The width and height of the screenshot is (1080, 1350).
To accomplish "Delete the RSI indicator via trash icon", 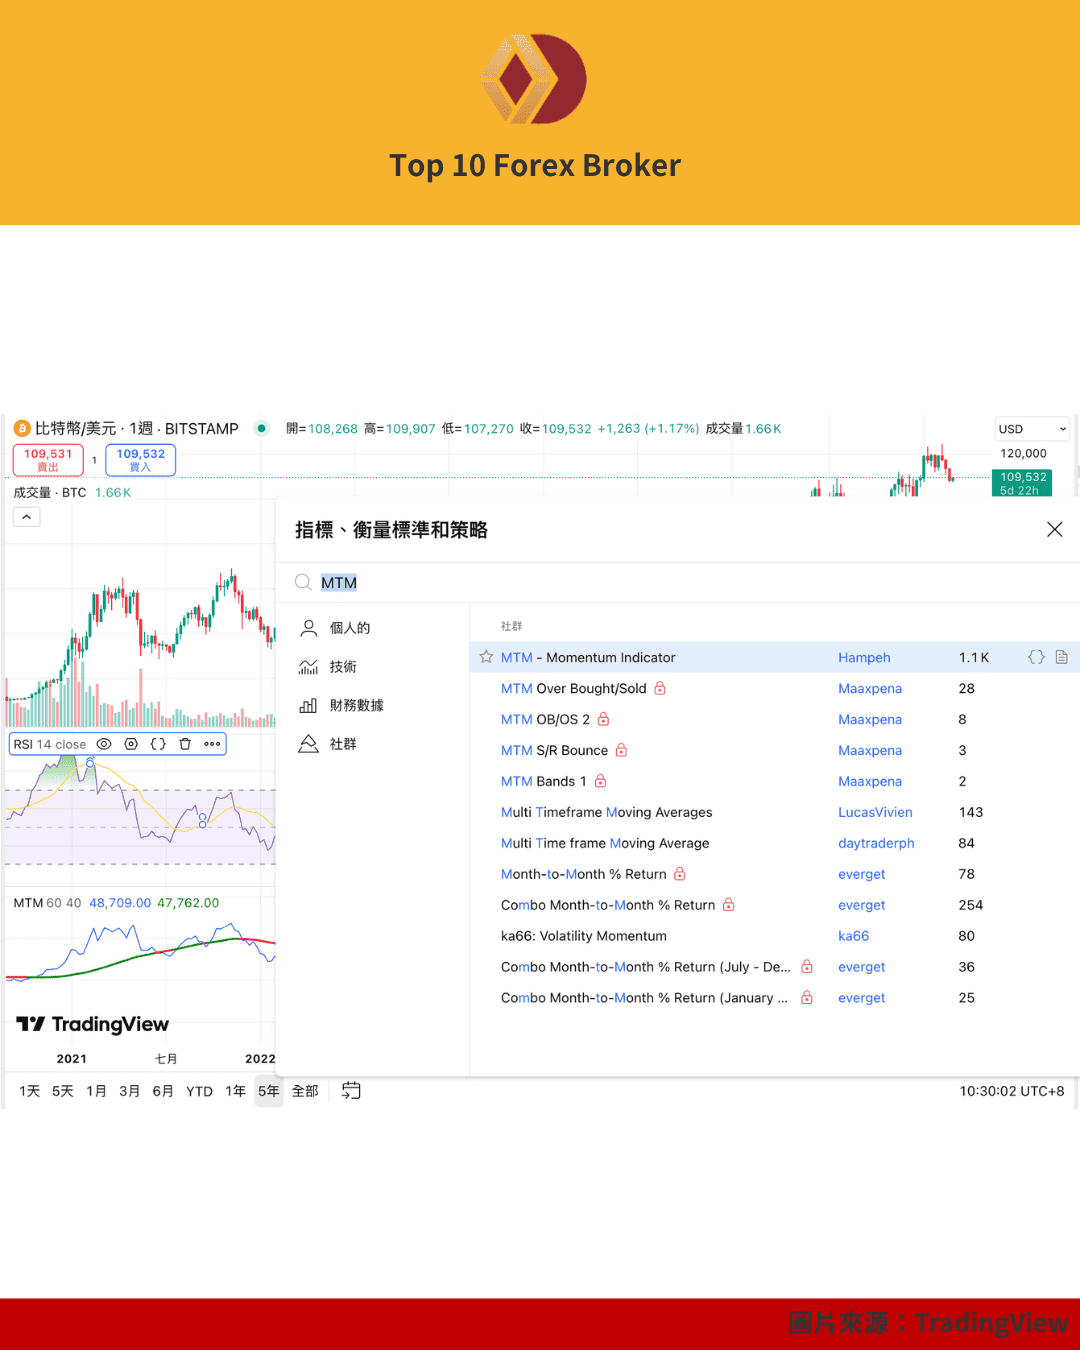I will [185, 744].
